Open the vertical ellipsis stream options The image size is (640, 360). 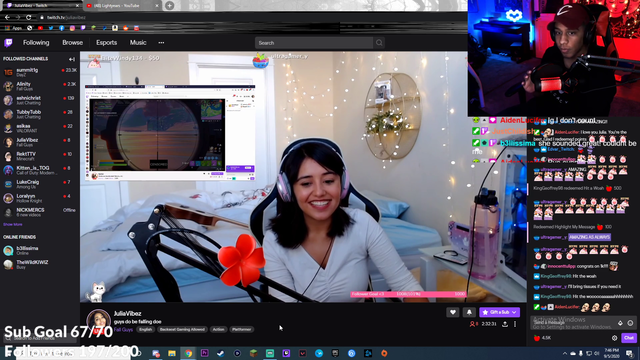point(515,324)
